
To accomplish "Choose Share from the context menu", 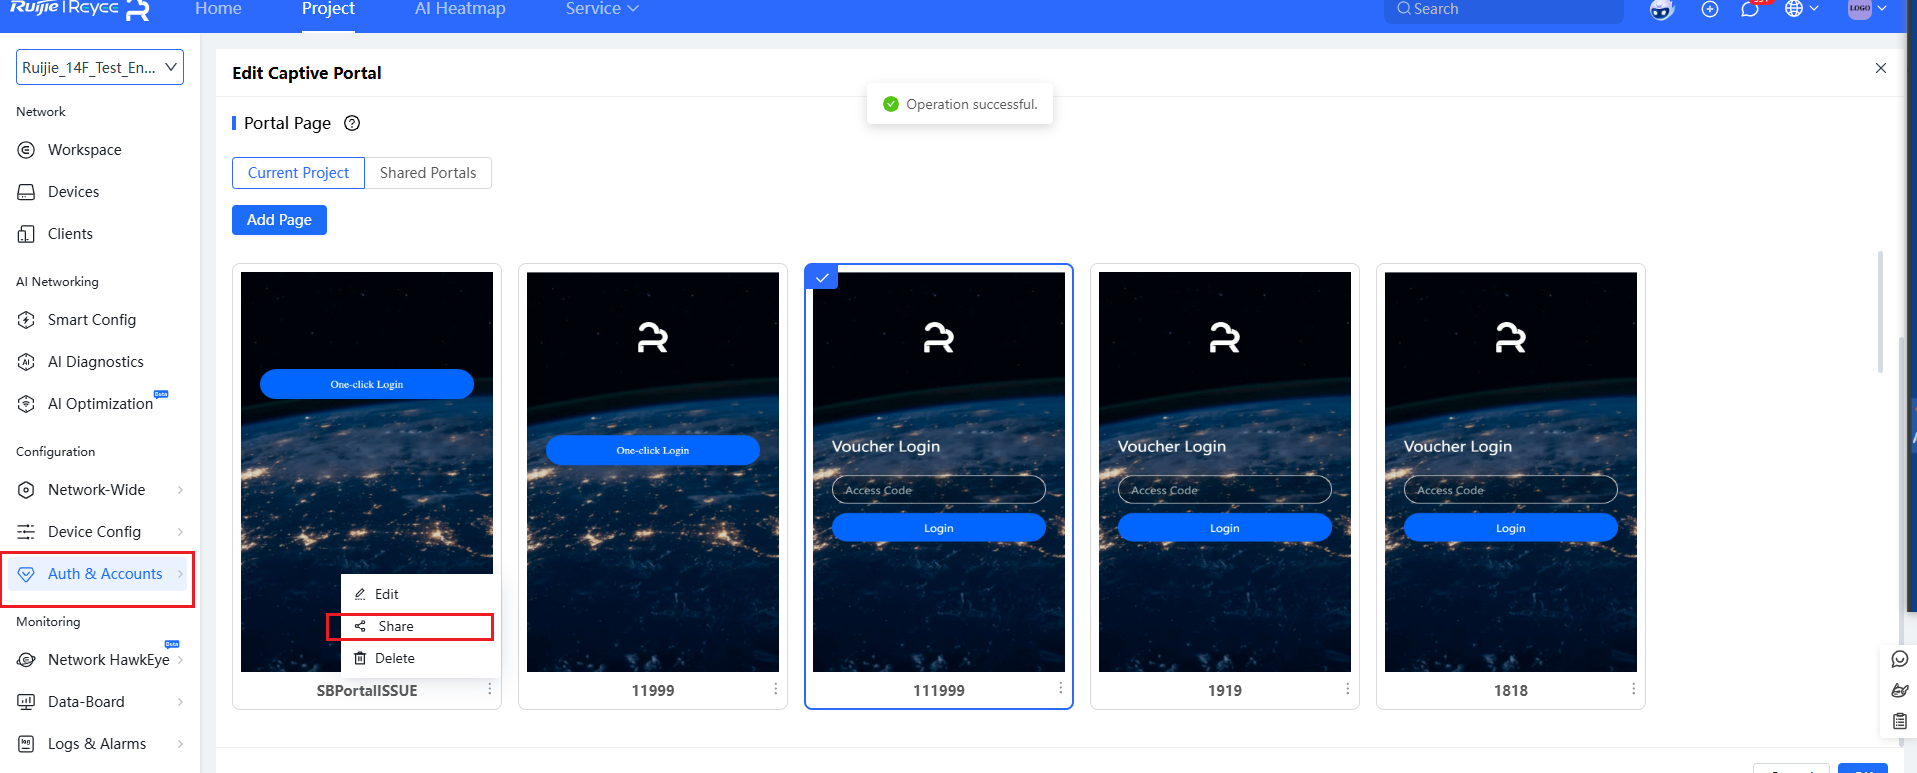I will pos(420,626).
